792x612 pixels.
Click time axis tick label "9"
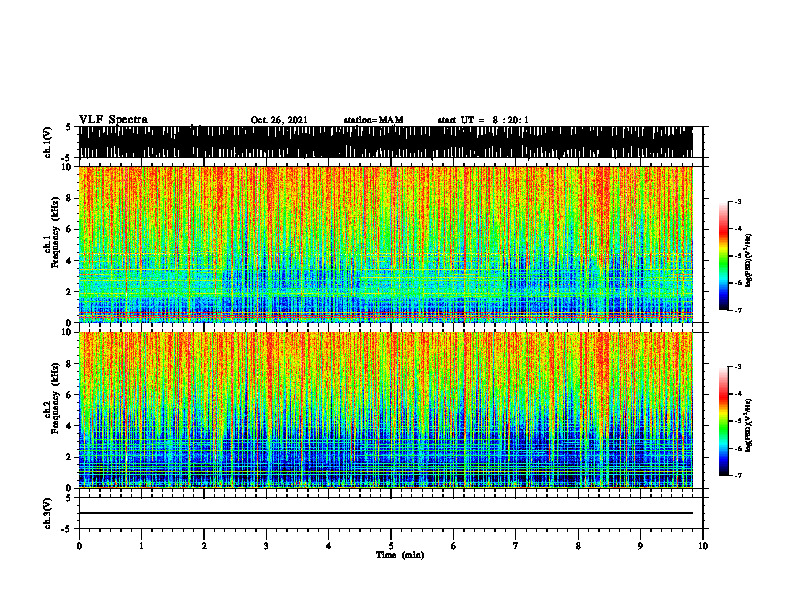[640, 546]
